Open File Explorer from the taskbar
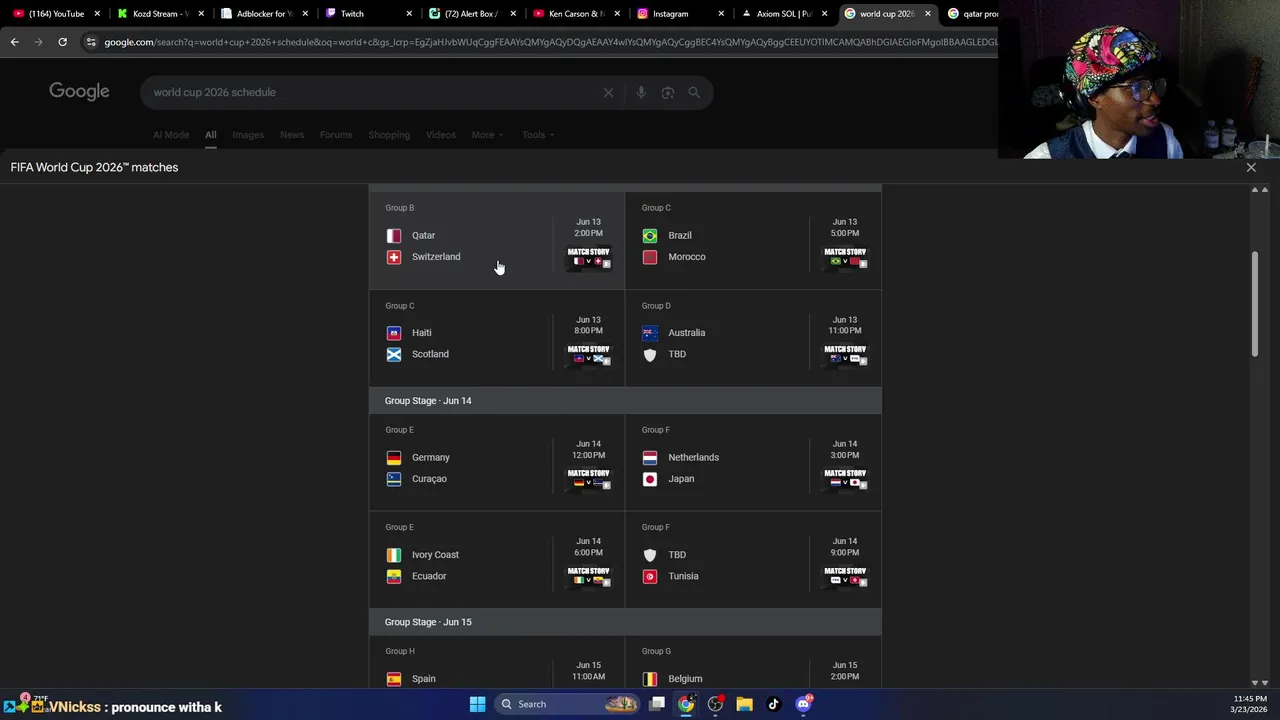The height and width of the screenshot is (720, 1280). 744,704
